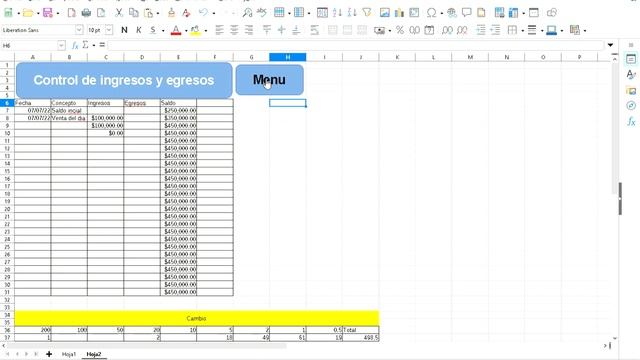Toggle freeze rows and columns
The width and height of the screenshot is (640, 360).
513,13
